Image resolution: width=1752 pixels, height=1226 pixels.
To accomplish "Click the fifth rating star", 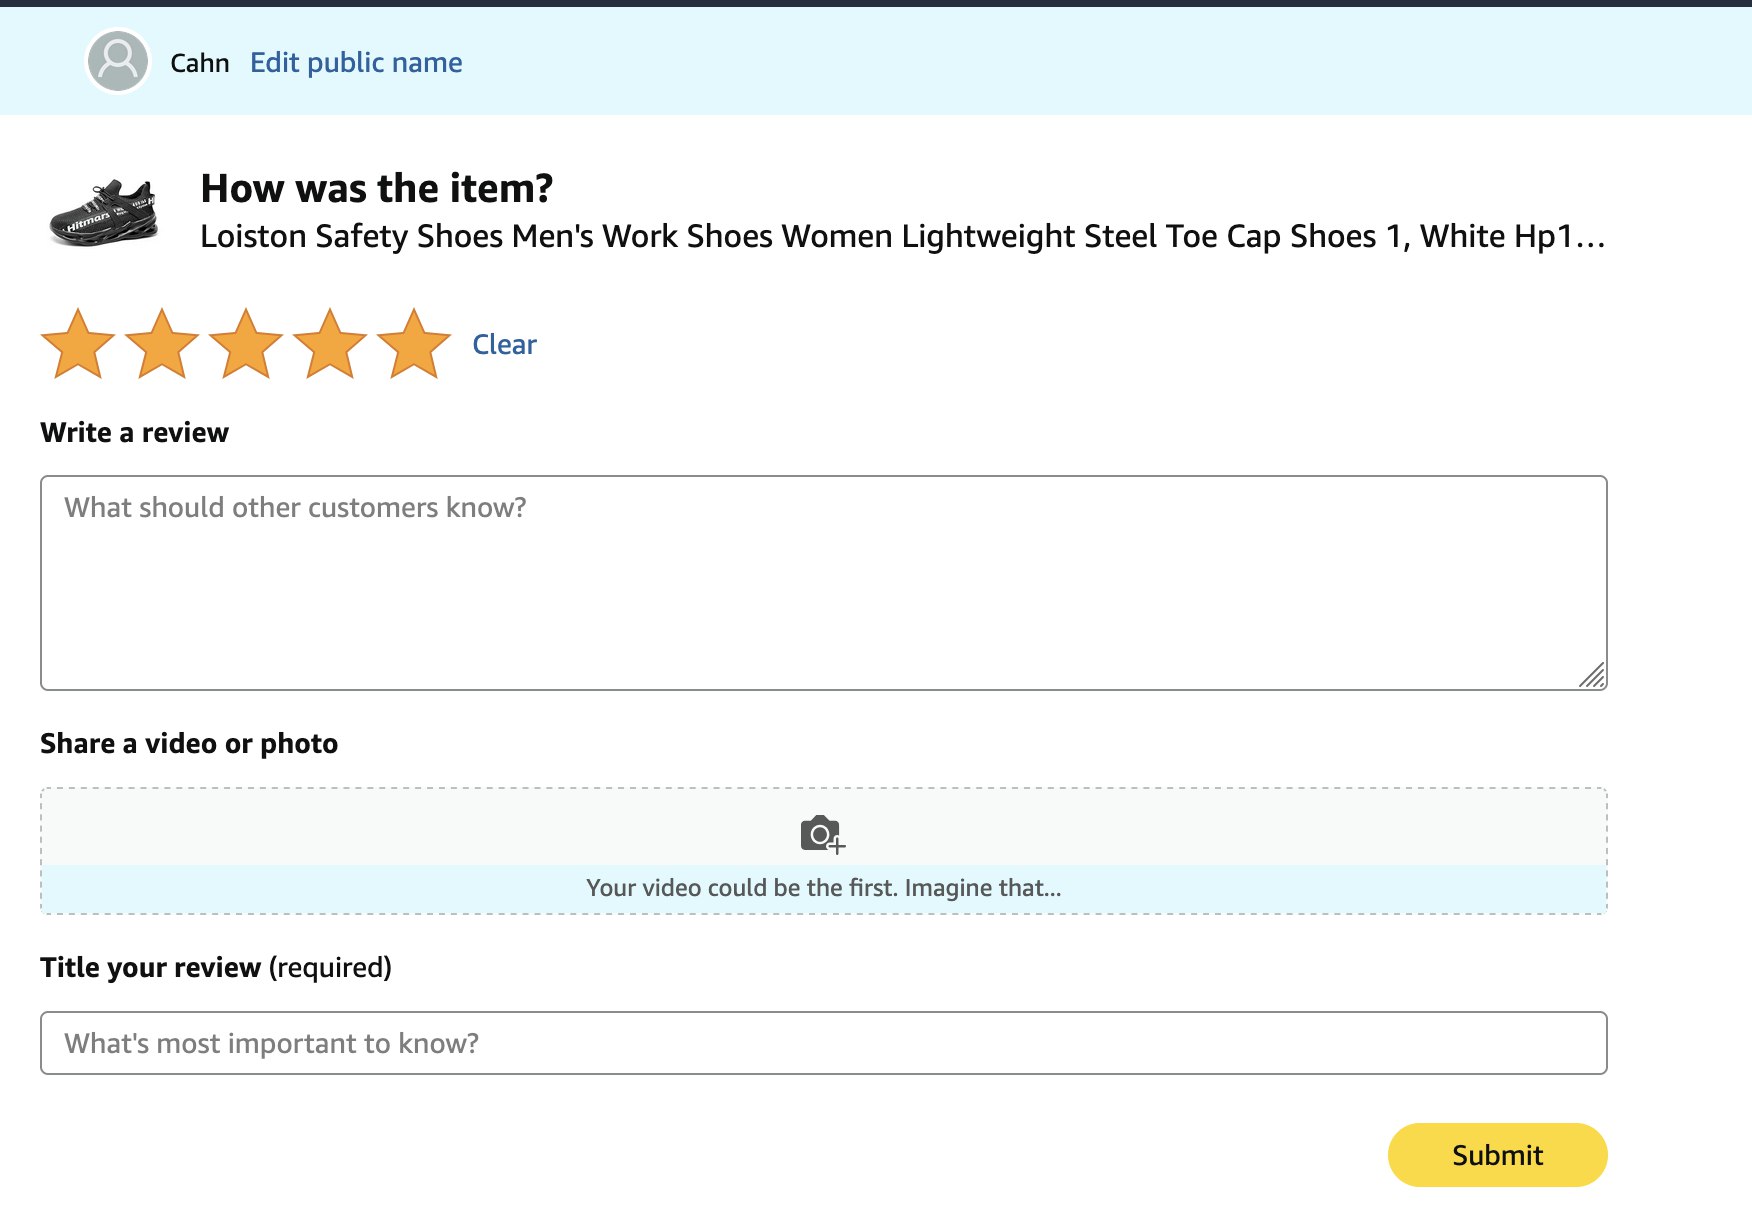I will click(414, 345).
